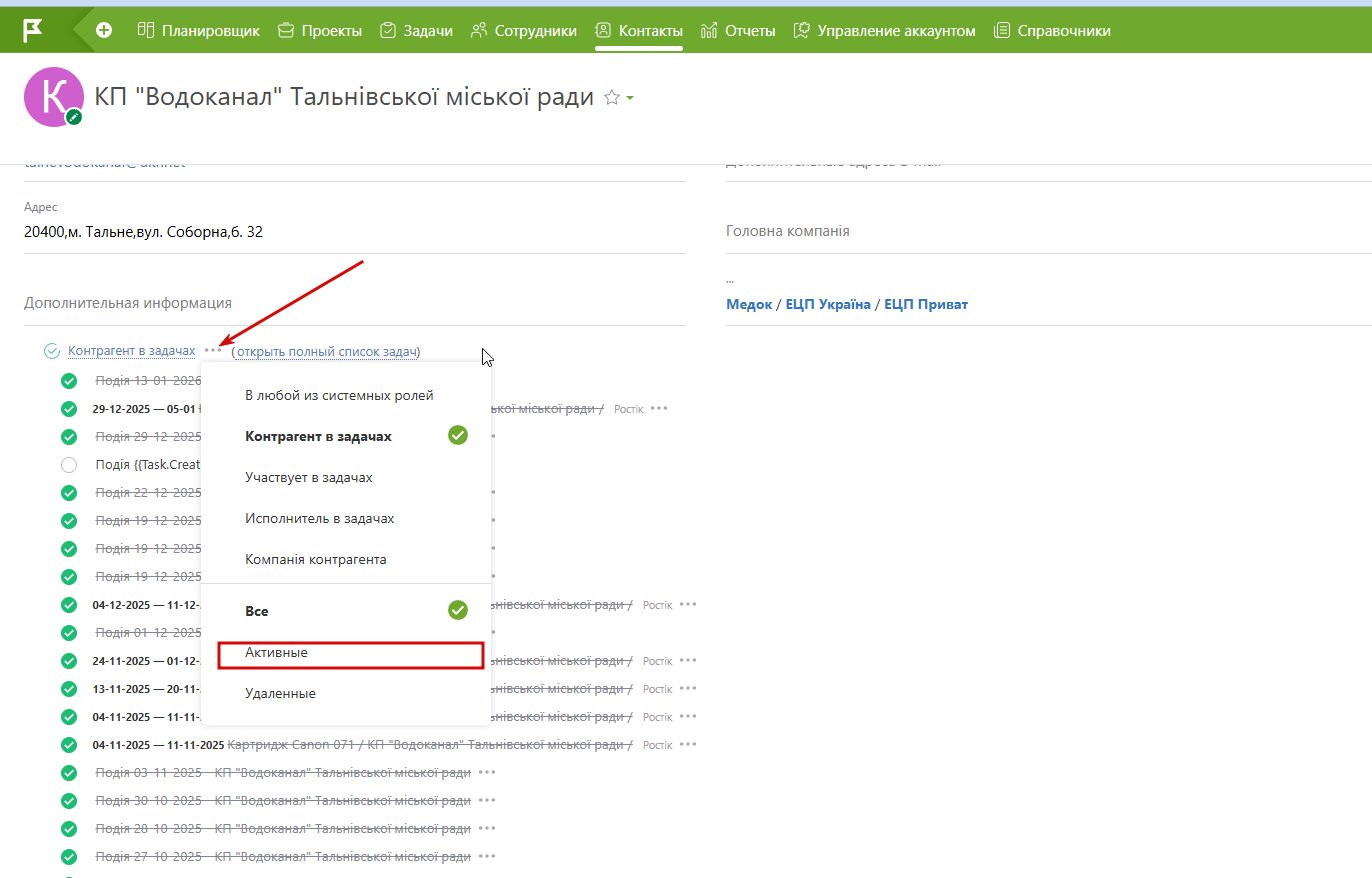Open the Отчеты section
This screenshot has width=1372, height=878.
(738, 31)
